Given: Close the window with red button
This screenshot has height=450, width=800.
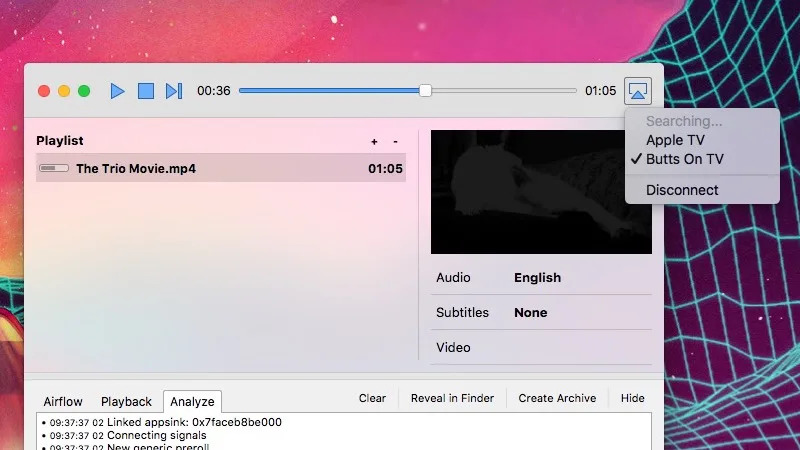Looking at the screenshot, I should pos(44,91).
